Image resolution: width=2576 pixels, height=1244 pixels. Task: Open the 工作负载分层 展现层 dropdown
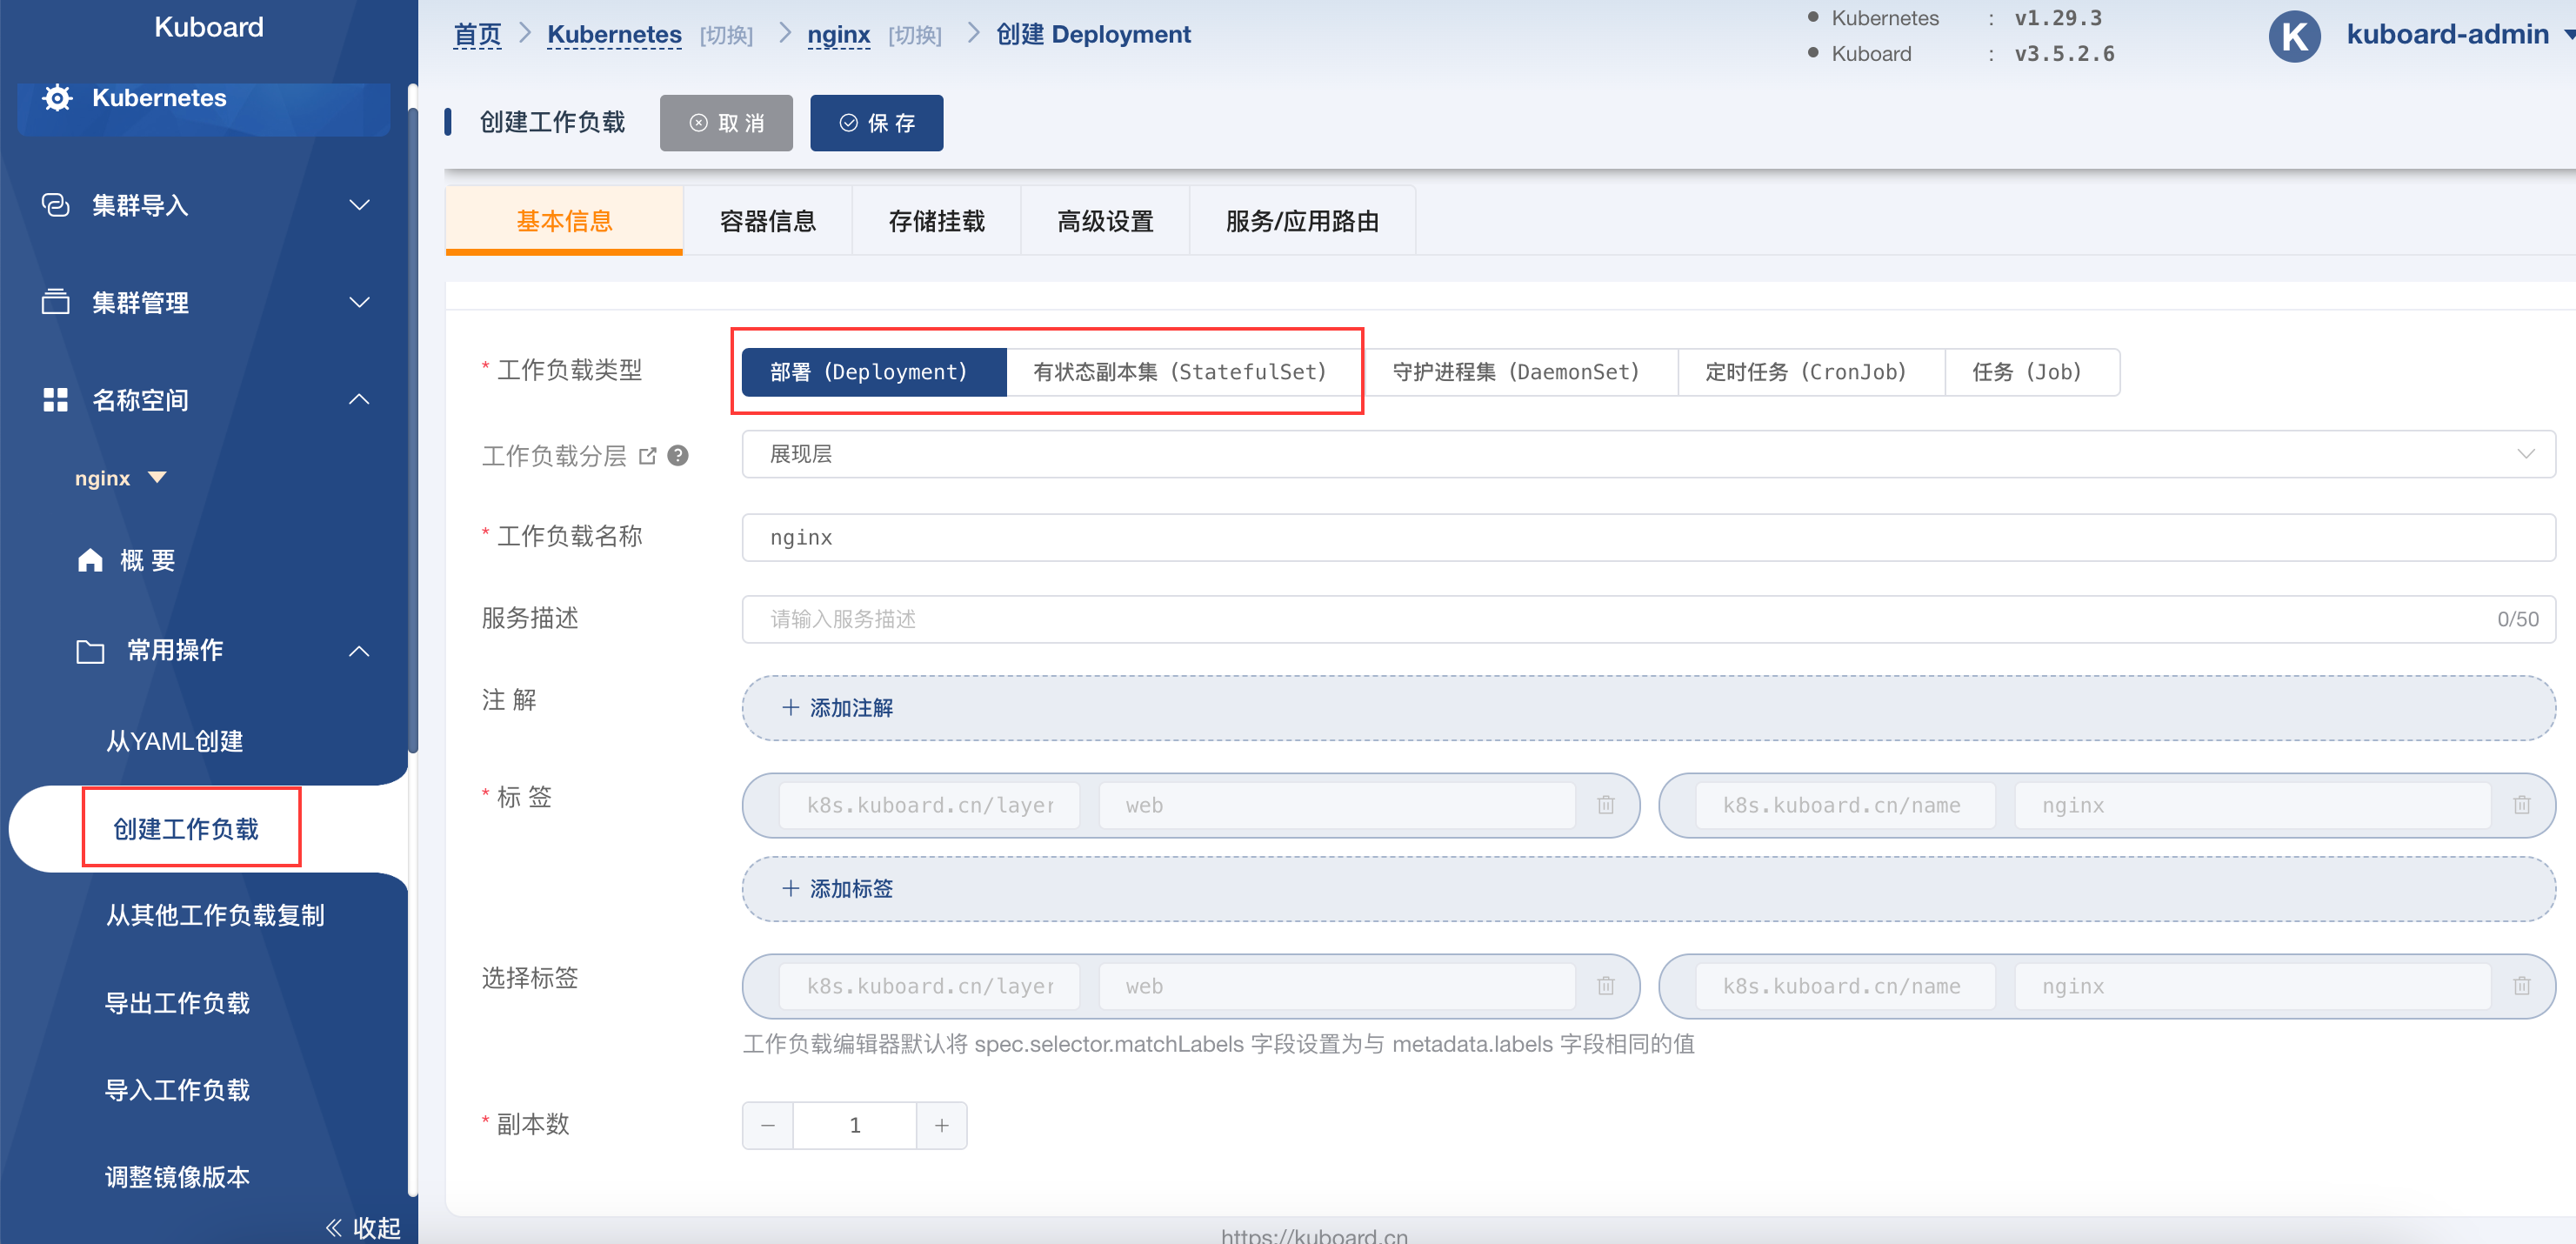coord(1647,454)
